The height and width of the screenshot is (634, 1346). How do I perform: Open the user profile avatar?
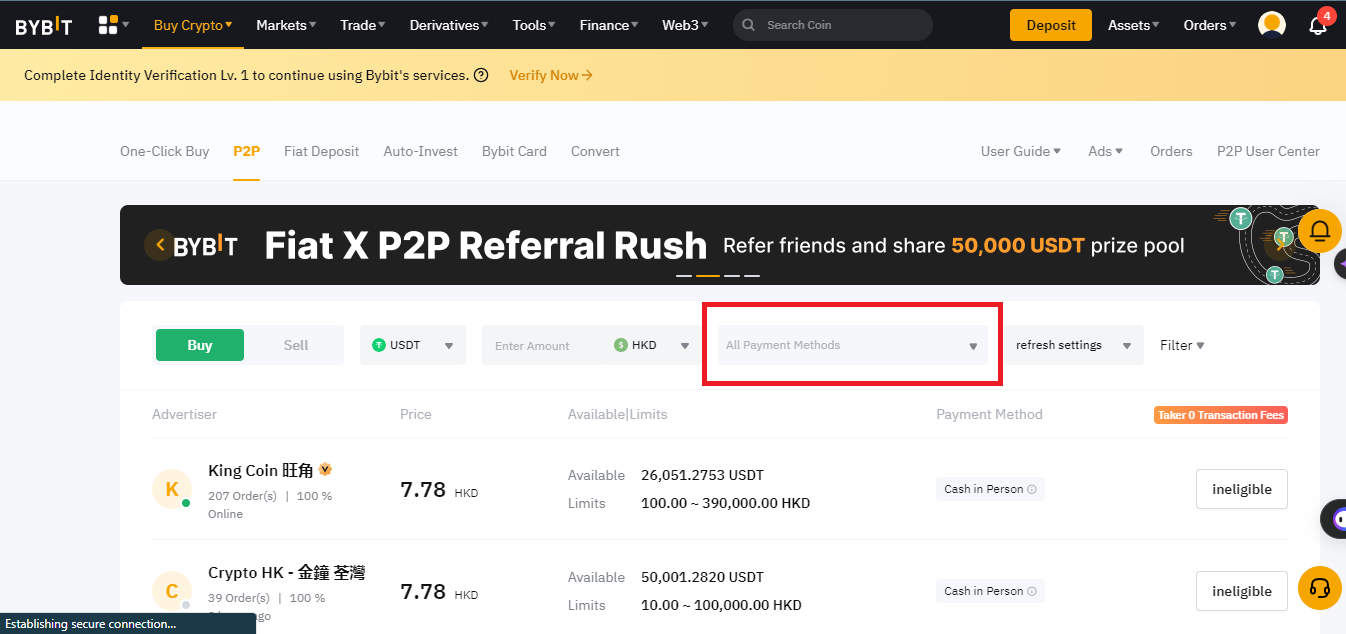1272,25
